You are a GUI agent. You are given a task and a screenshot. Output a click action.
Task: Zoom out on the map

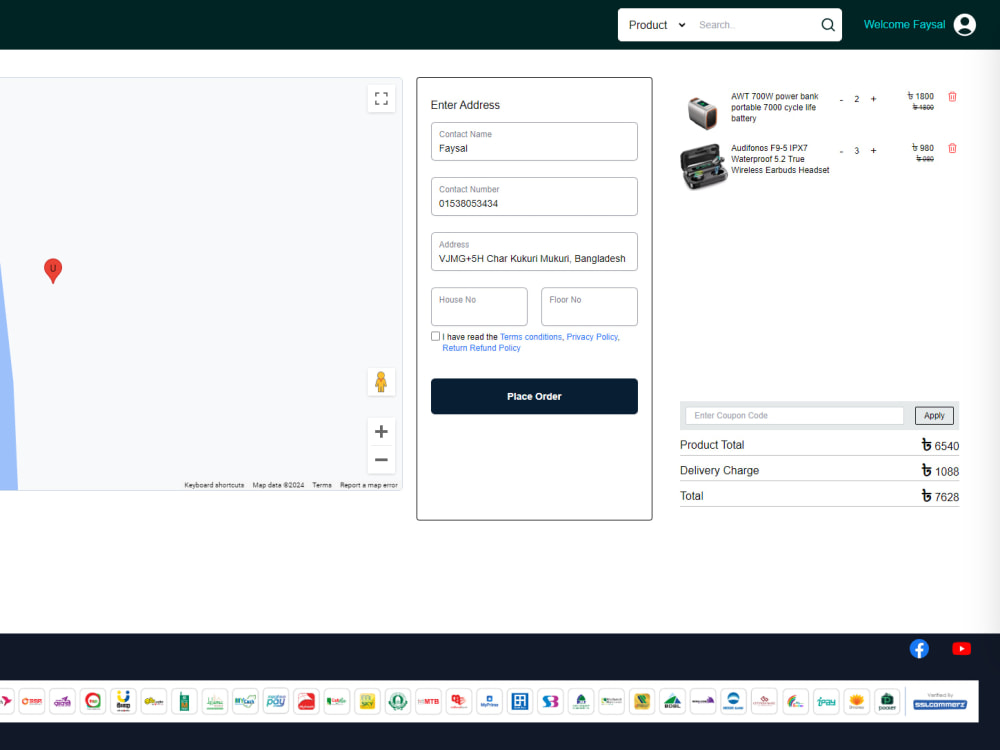[x=381, y=460]
